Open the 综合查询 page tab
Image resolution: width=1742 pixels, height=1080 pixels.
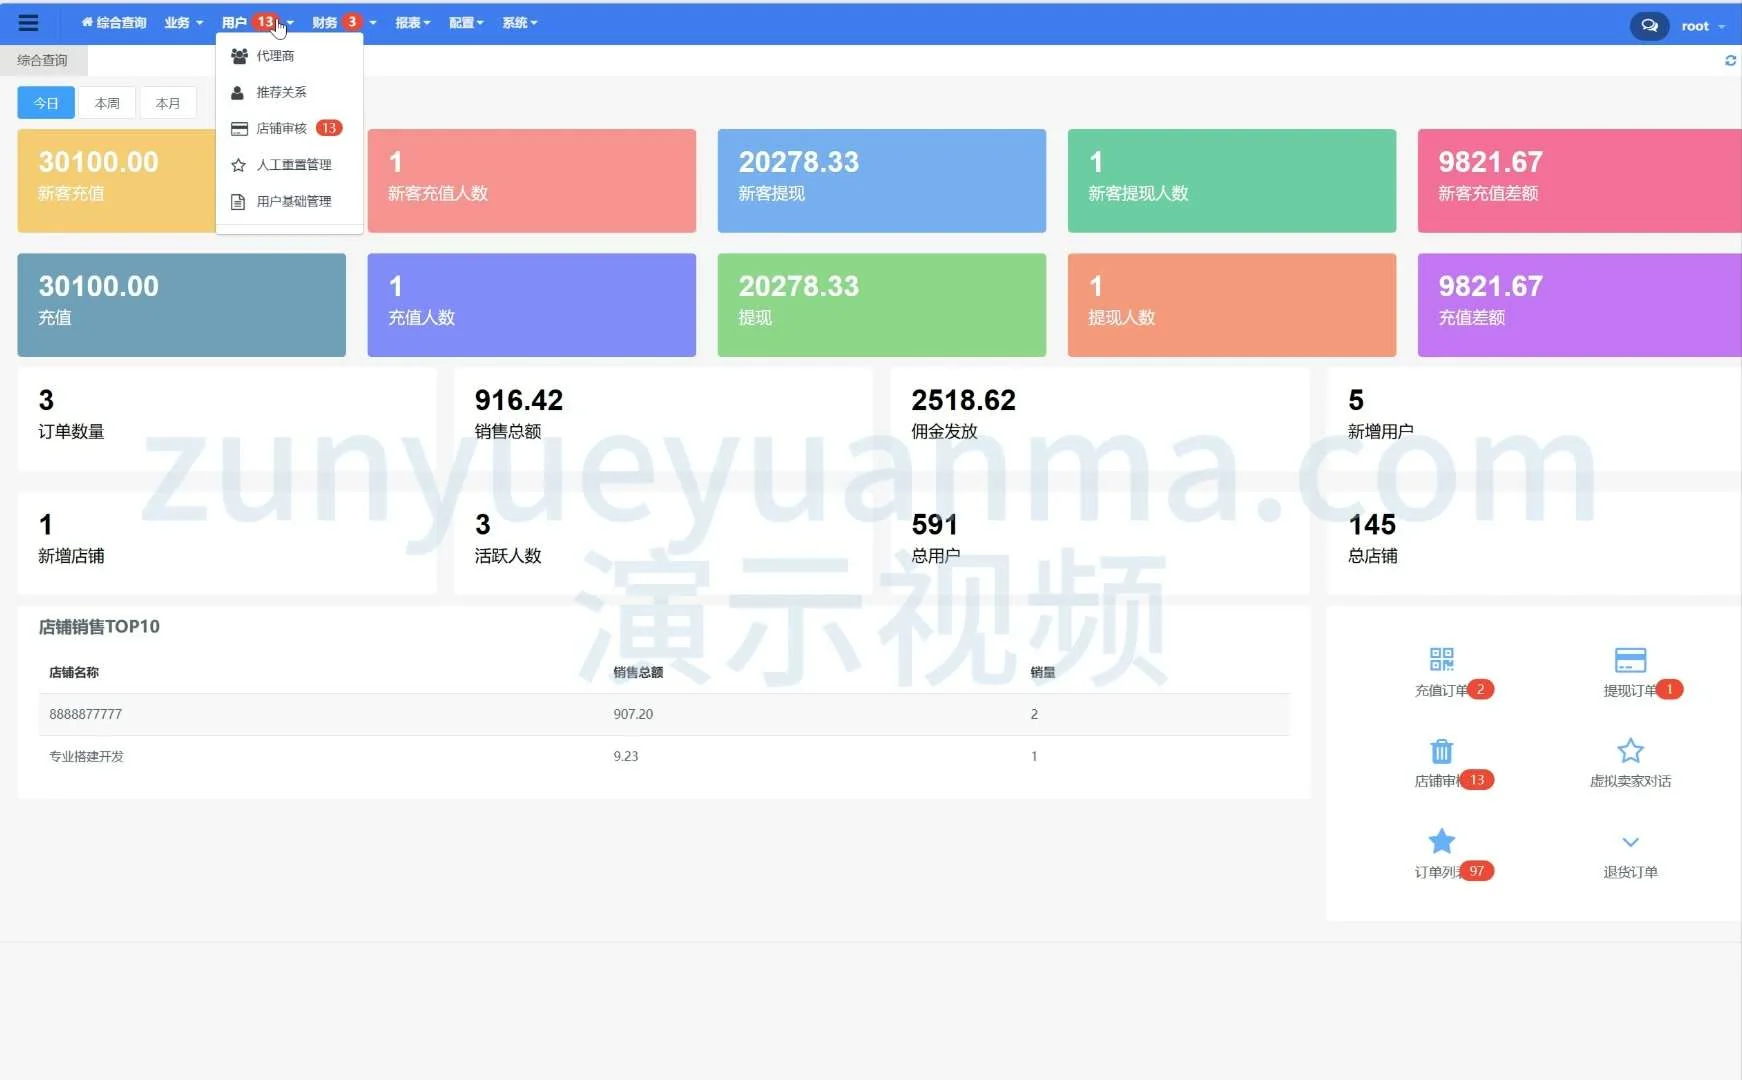(x=43, y=60)
